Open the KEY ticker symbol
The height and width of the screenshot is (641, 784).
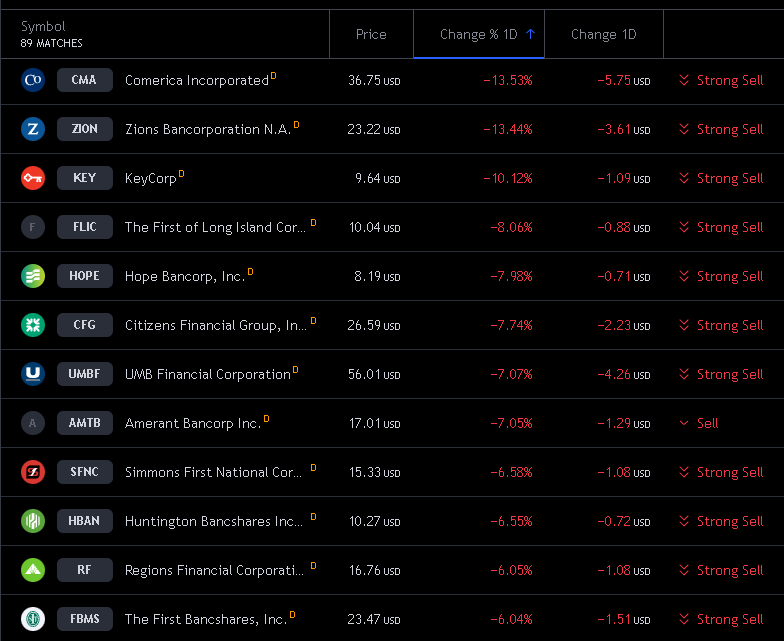click(x=84, y=178)
